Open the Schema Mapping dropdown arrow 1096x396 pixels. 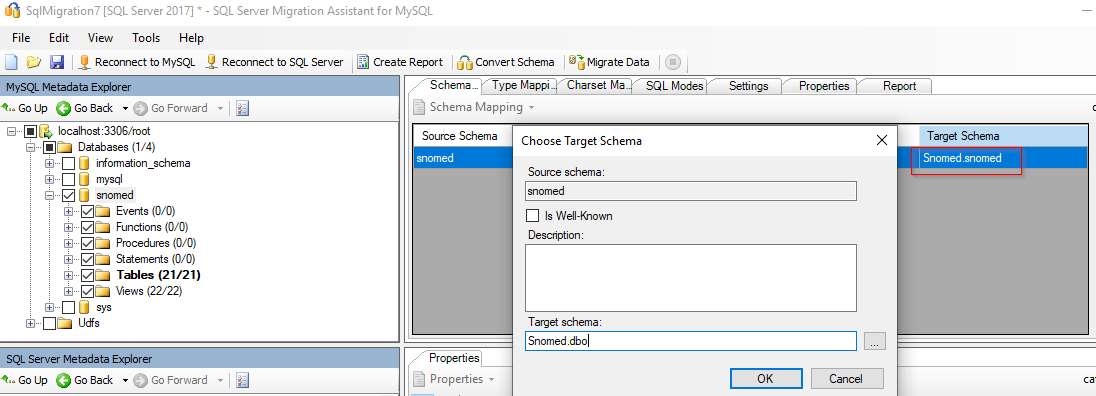point(531,108)
